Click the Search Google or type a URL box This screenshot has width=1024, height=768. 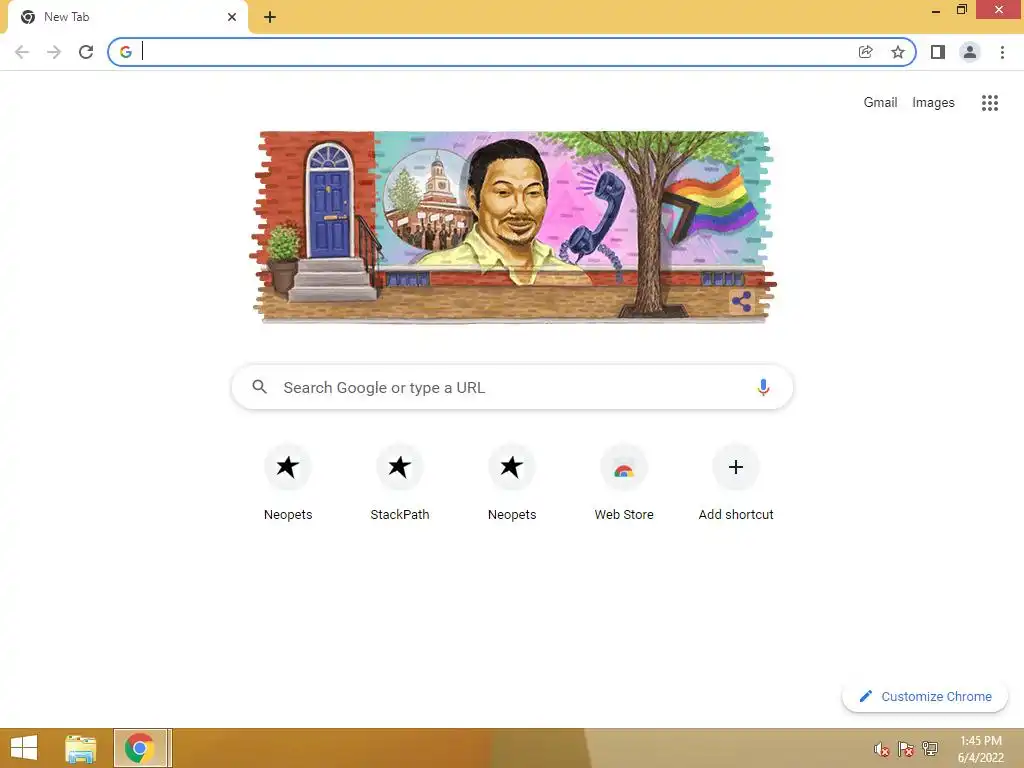(x=513, y=387)
